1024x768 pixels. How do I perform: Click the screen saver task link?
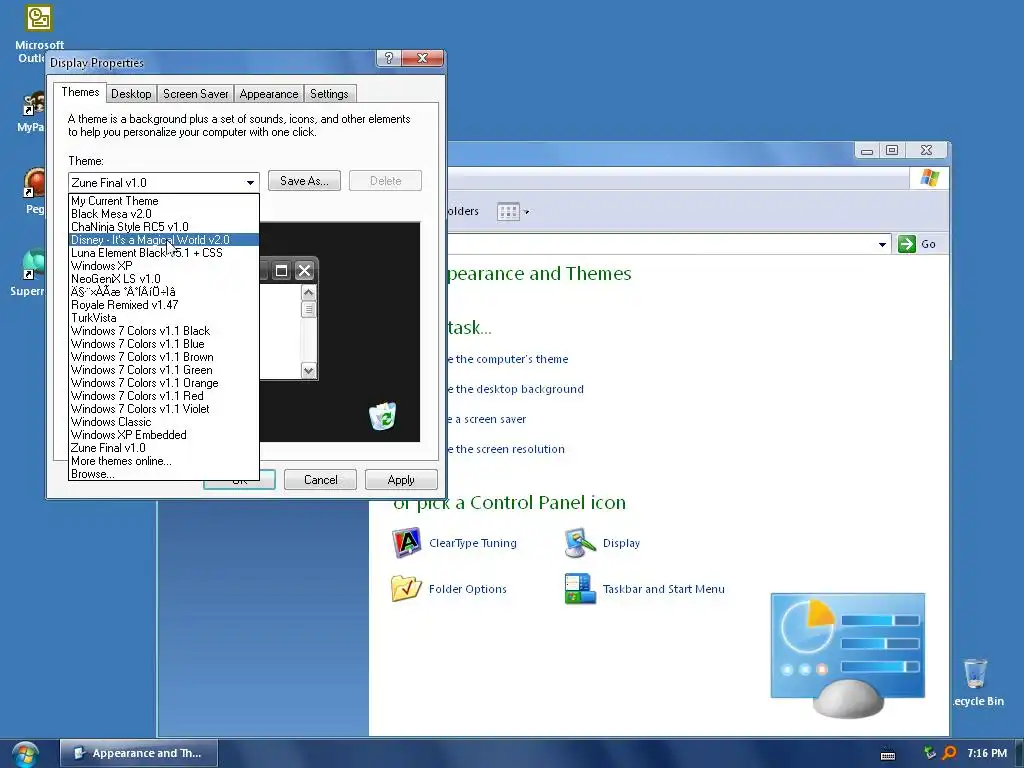487,419
